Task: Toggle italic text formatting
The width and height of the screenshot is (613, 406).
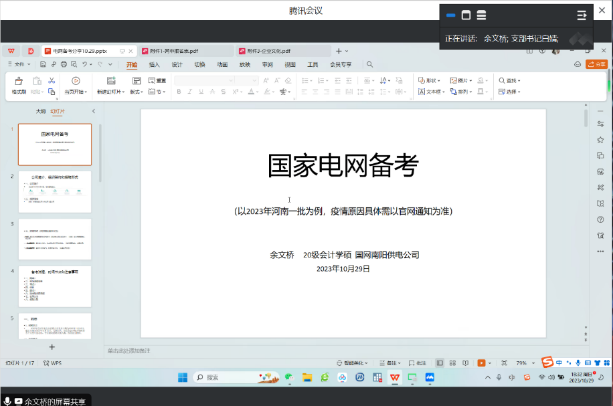Action: (191, 92)
